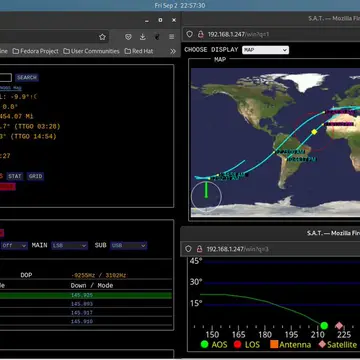Click the SEARCH button
The image size is (360, 360).
pos(27,78)
